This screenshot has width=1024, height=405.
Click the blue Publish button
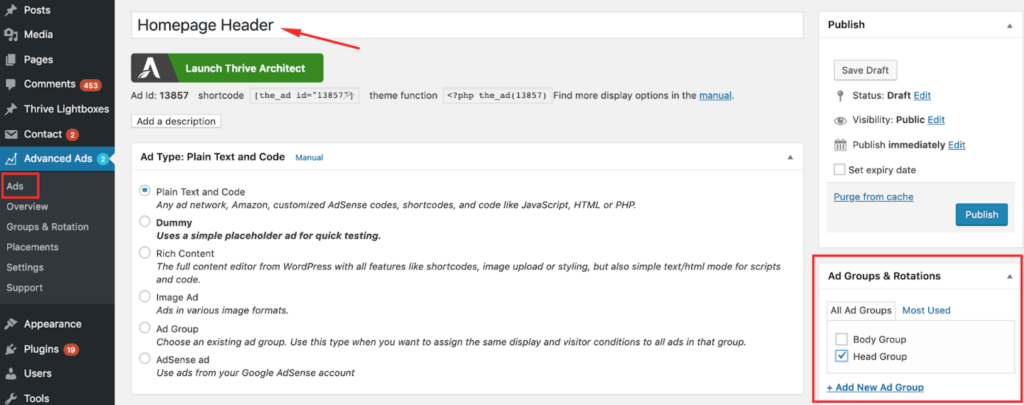pyautogui.click(x=982, y=214)
